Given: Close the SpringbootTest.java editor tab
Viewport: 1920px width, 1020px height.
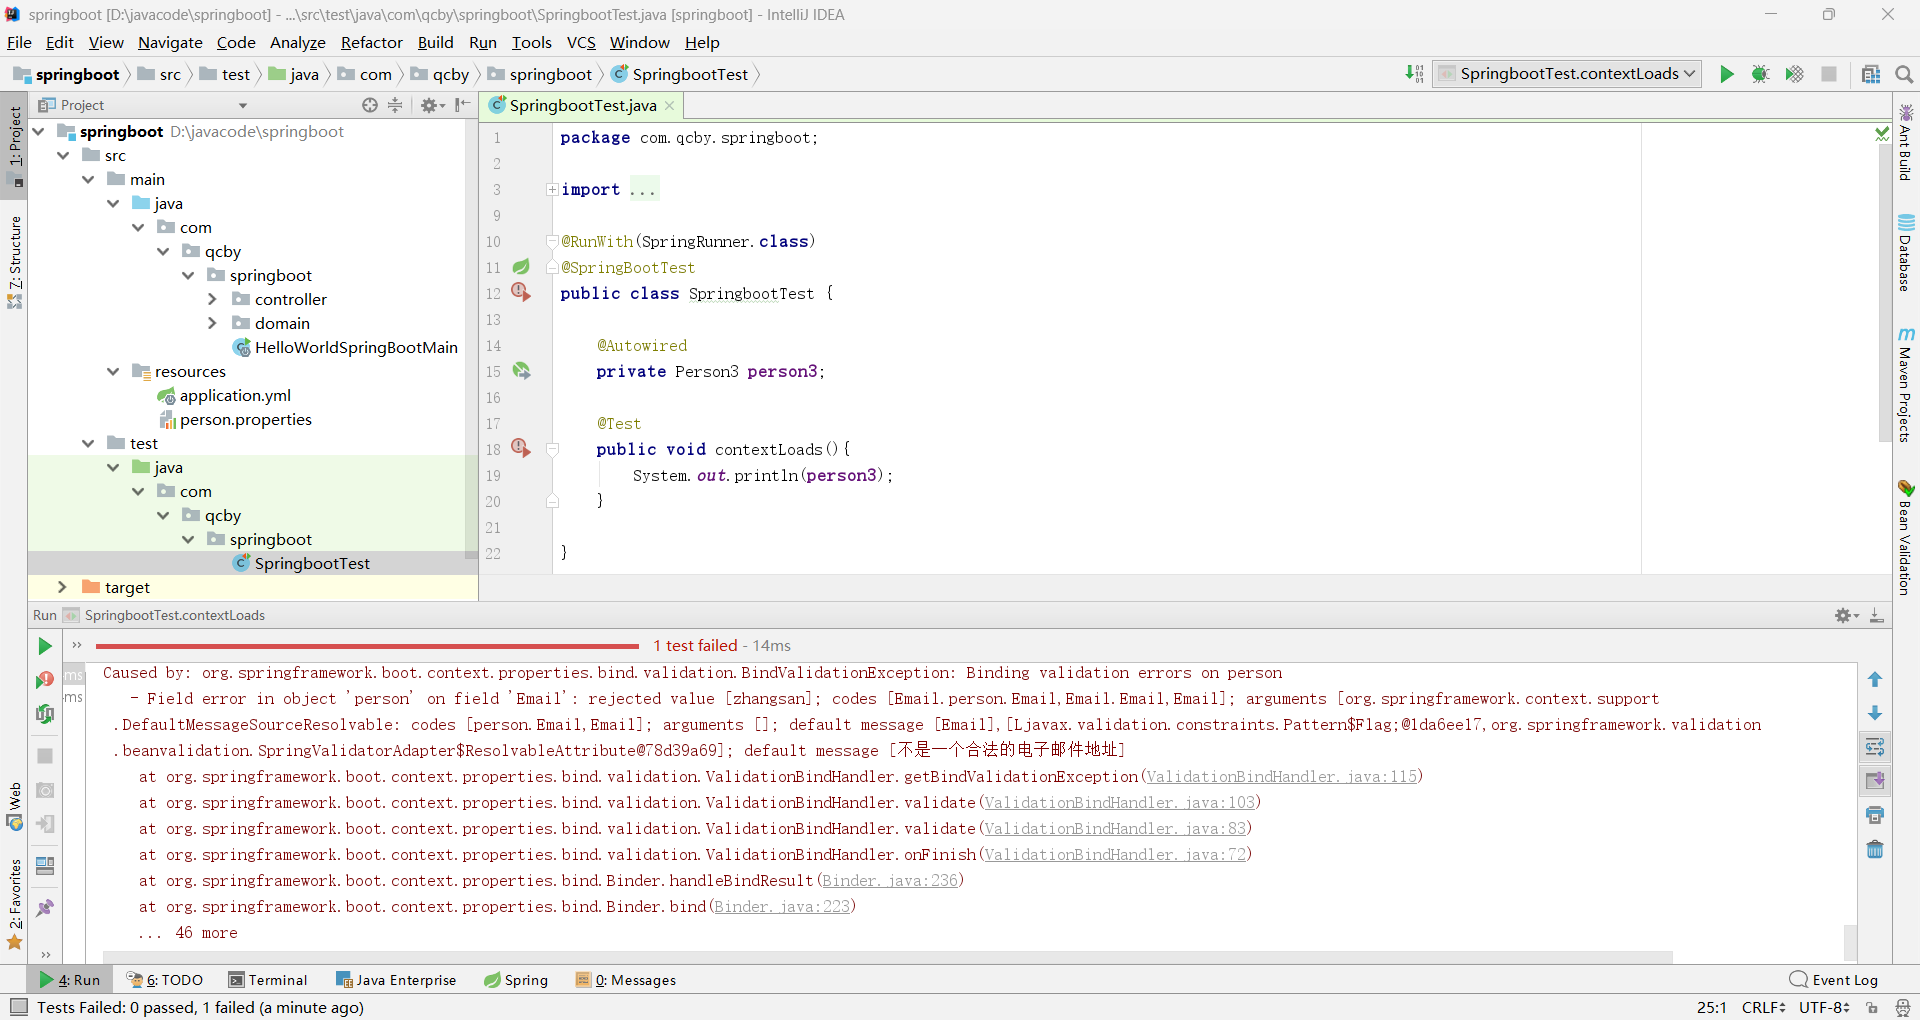Looking at the screenshot, I should 669,106.
